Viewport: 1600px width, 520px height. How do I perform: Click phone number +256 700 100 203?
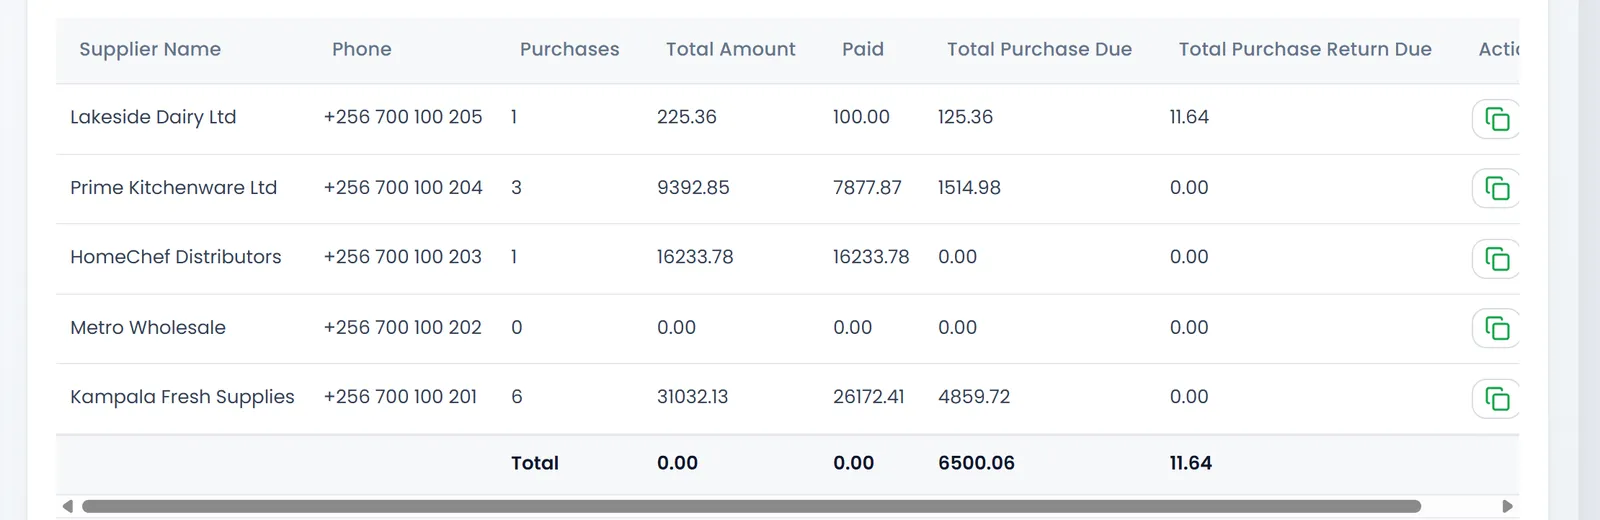403,257
